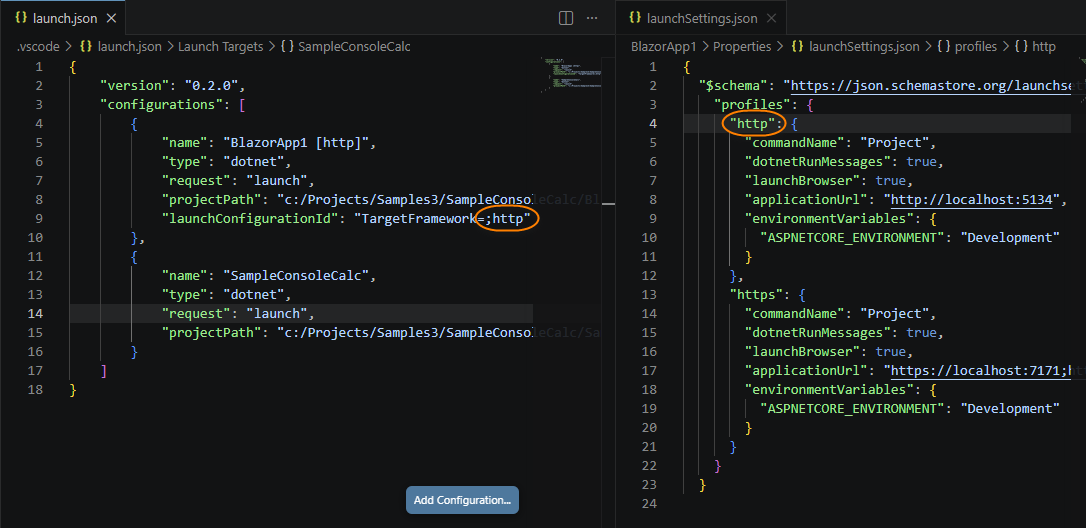Image resolution: width=1086 pixels, height=528 pixels.
Task: Open the More Actions ellipsis menu
Action: pyautogui.click(x=592, y=18)
